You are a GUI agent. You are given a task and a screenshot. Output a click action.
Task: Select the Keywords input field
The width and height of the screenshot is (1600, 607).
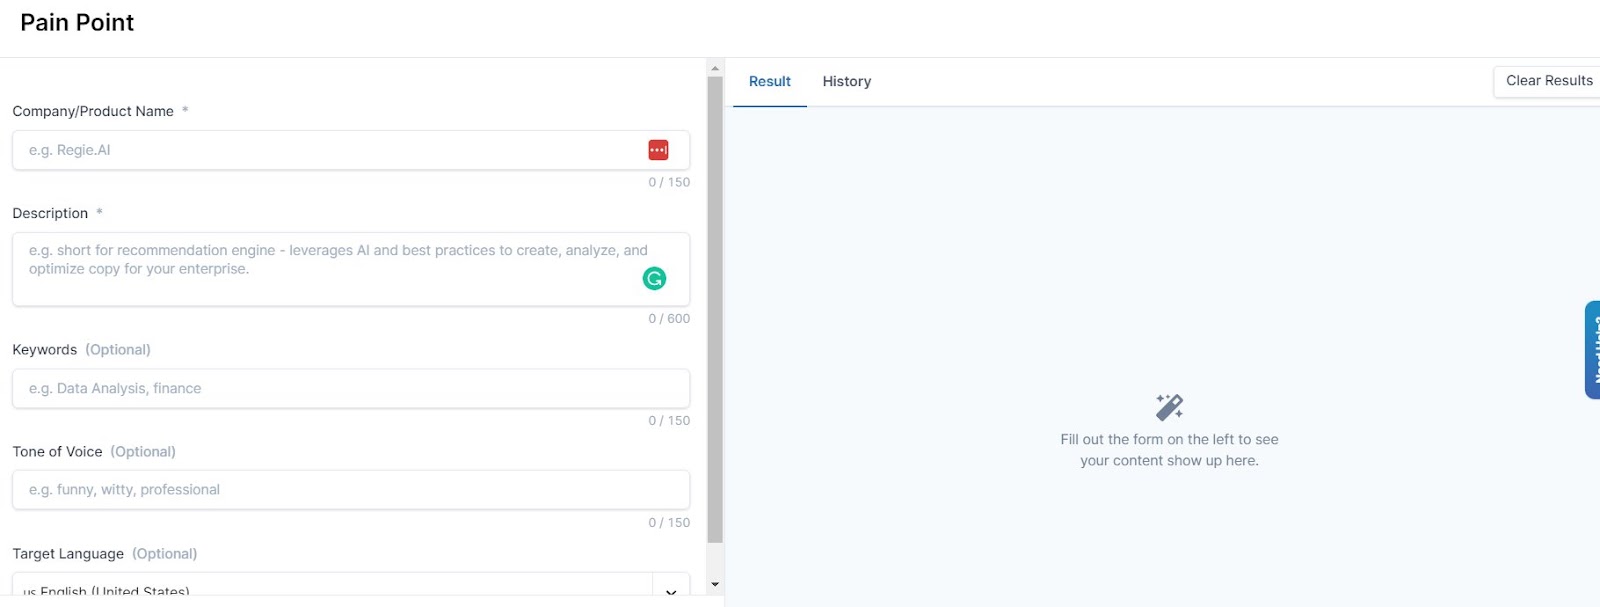pos(350,388)
